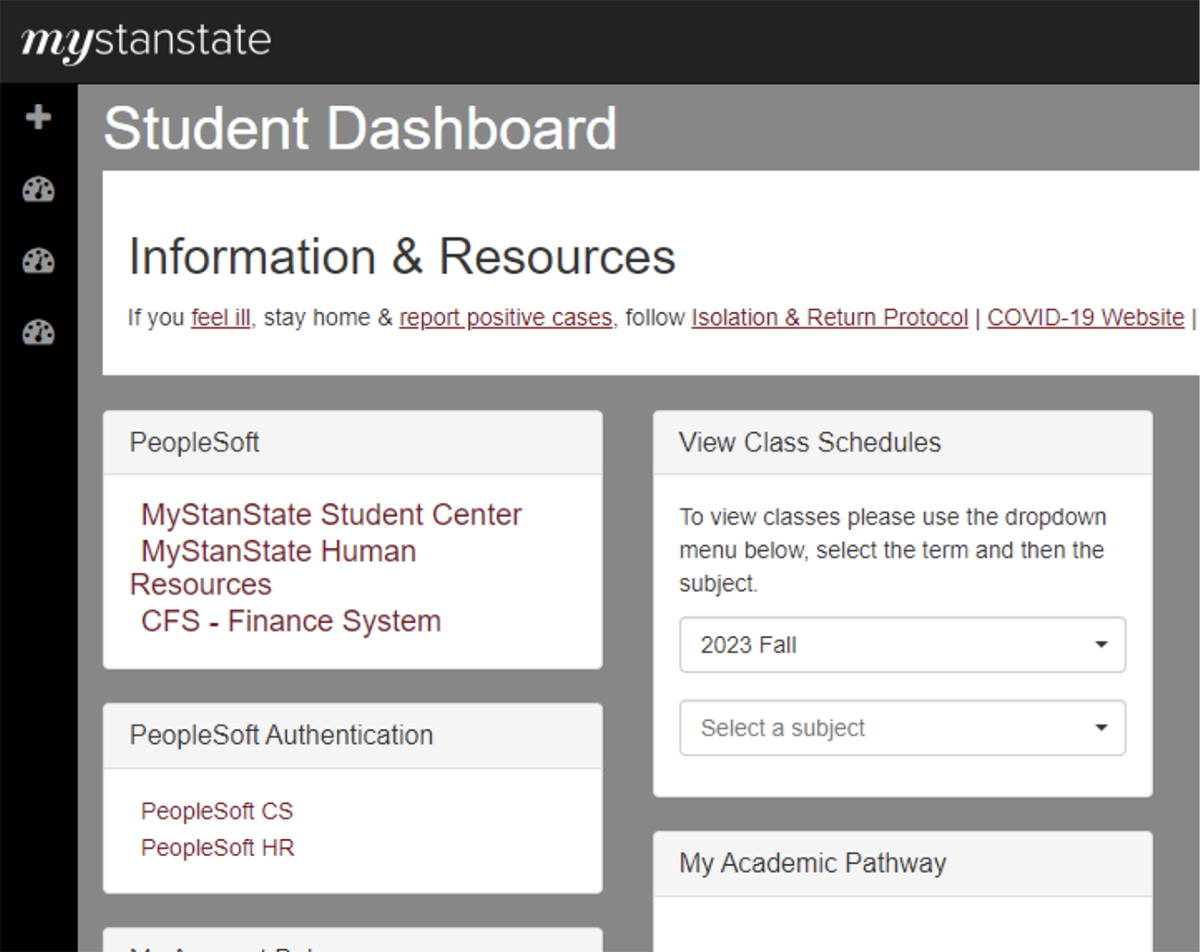Click the View Class Schedules header

902,442
